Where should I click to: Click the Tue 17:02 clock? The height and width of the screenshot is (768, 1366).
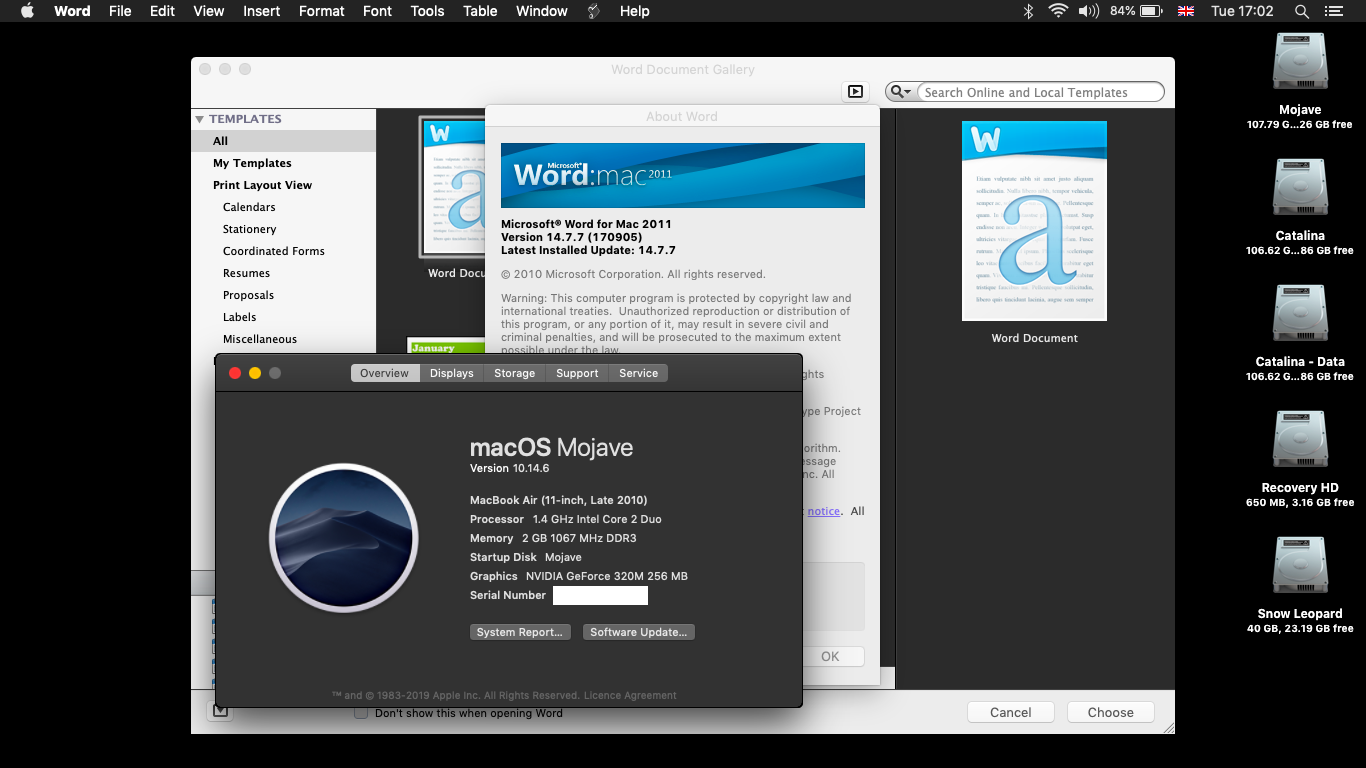click(x=1242, y=11)
